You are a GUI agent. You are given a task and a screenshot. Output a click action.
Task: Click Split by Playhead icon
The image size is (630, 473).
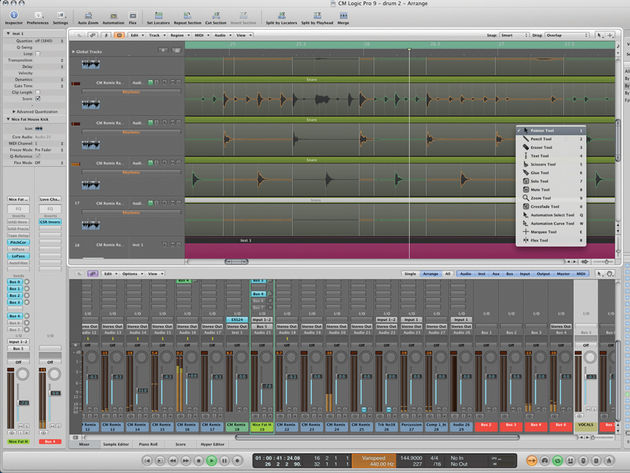pyautogui.click(x=317, y=16)
